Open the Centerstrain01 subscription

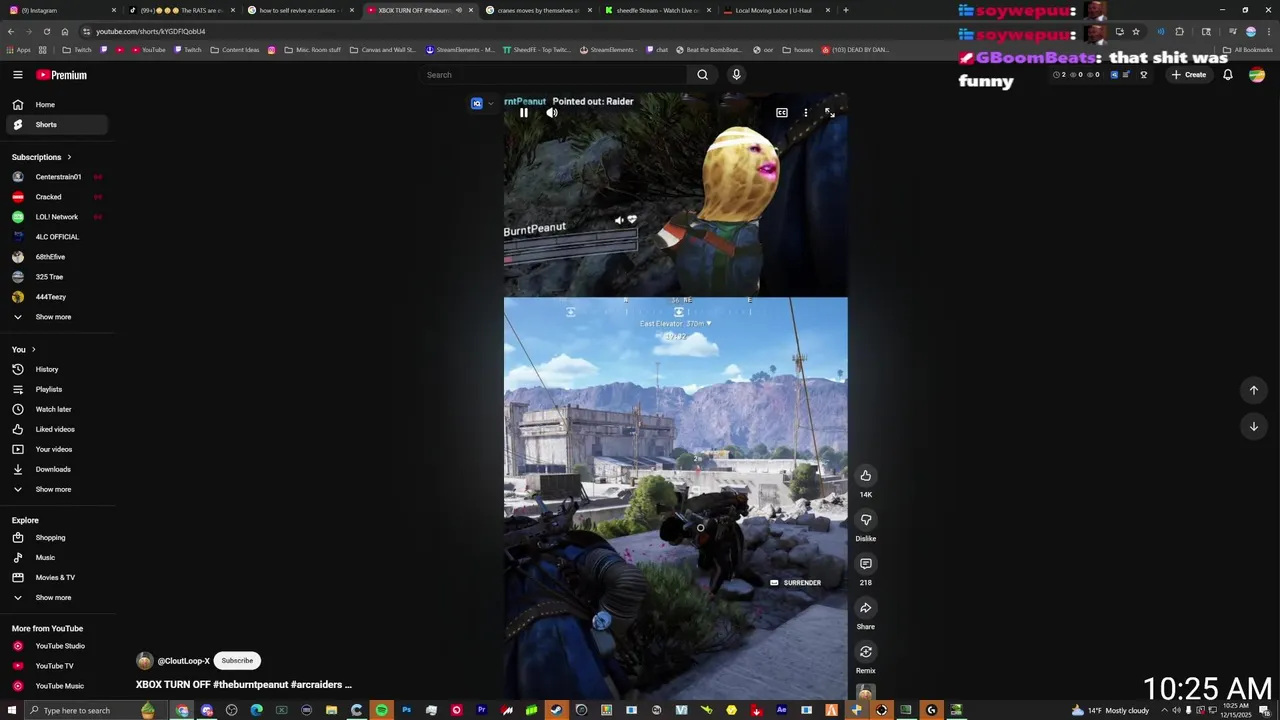pyautogui.click(x=58, y=177)
